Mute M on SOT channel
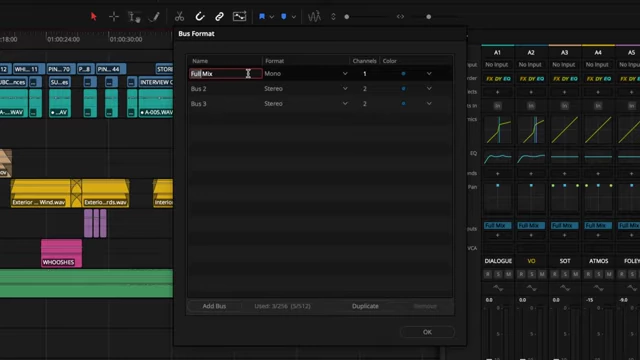This screenshot has height=360, width=640. (575, 274)
